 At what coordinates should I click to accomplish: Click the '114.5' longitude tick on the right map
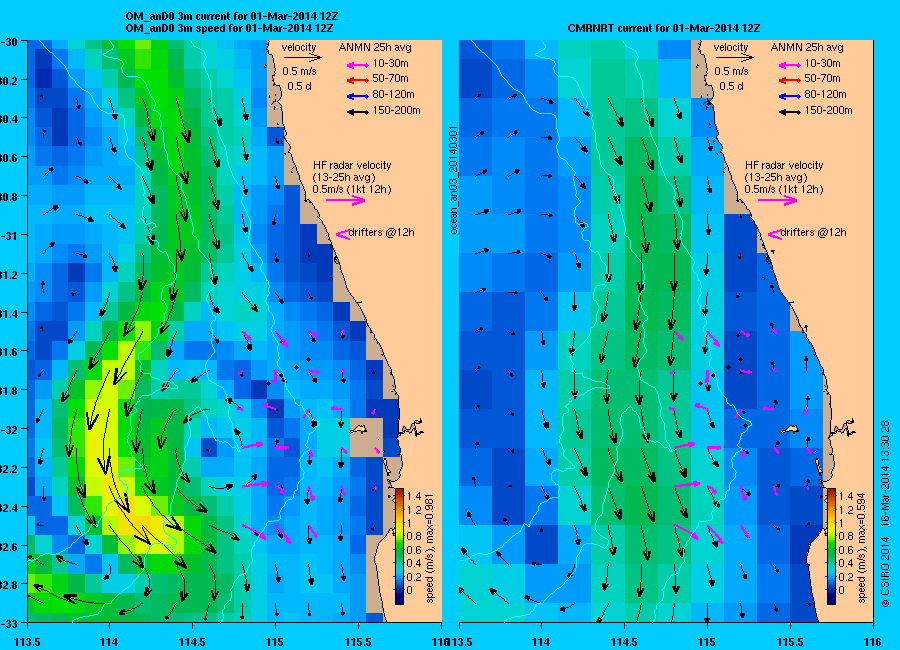pos(623,642)
